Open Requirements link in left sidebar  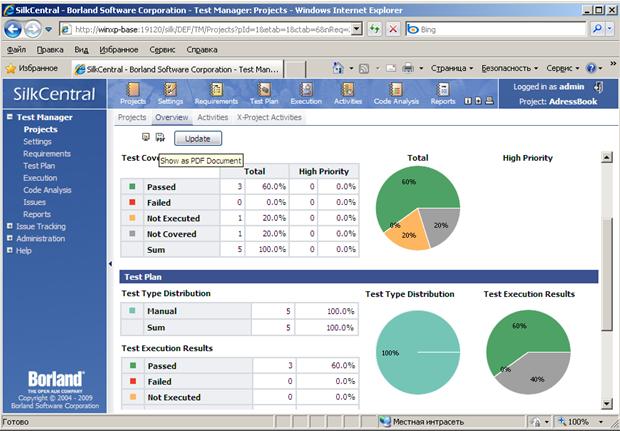[x=47, y=154]
